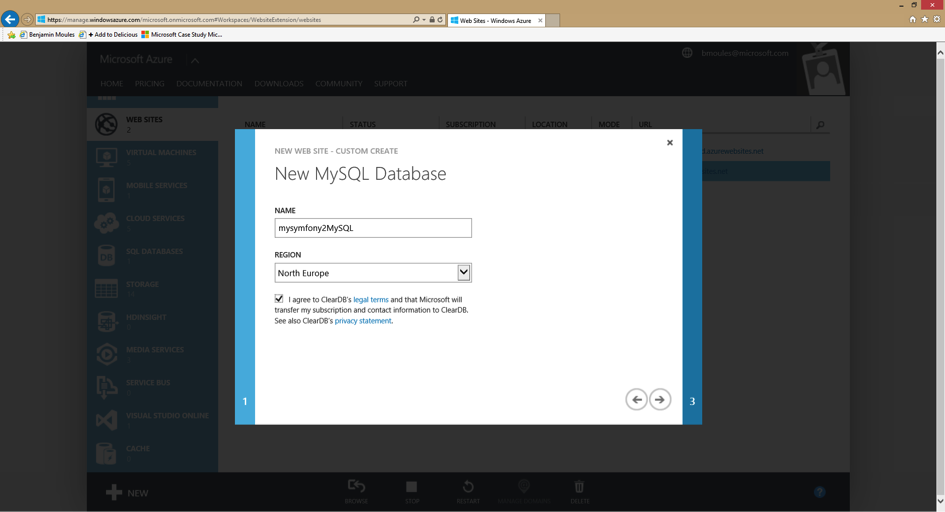Click the help question mark icon
Image resolution: width=945 pixels, height=512 pixels.
[820, 492]
